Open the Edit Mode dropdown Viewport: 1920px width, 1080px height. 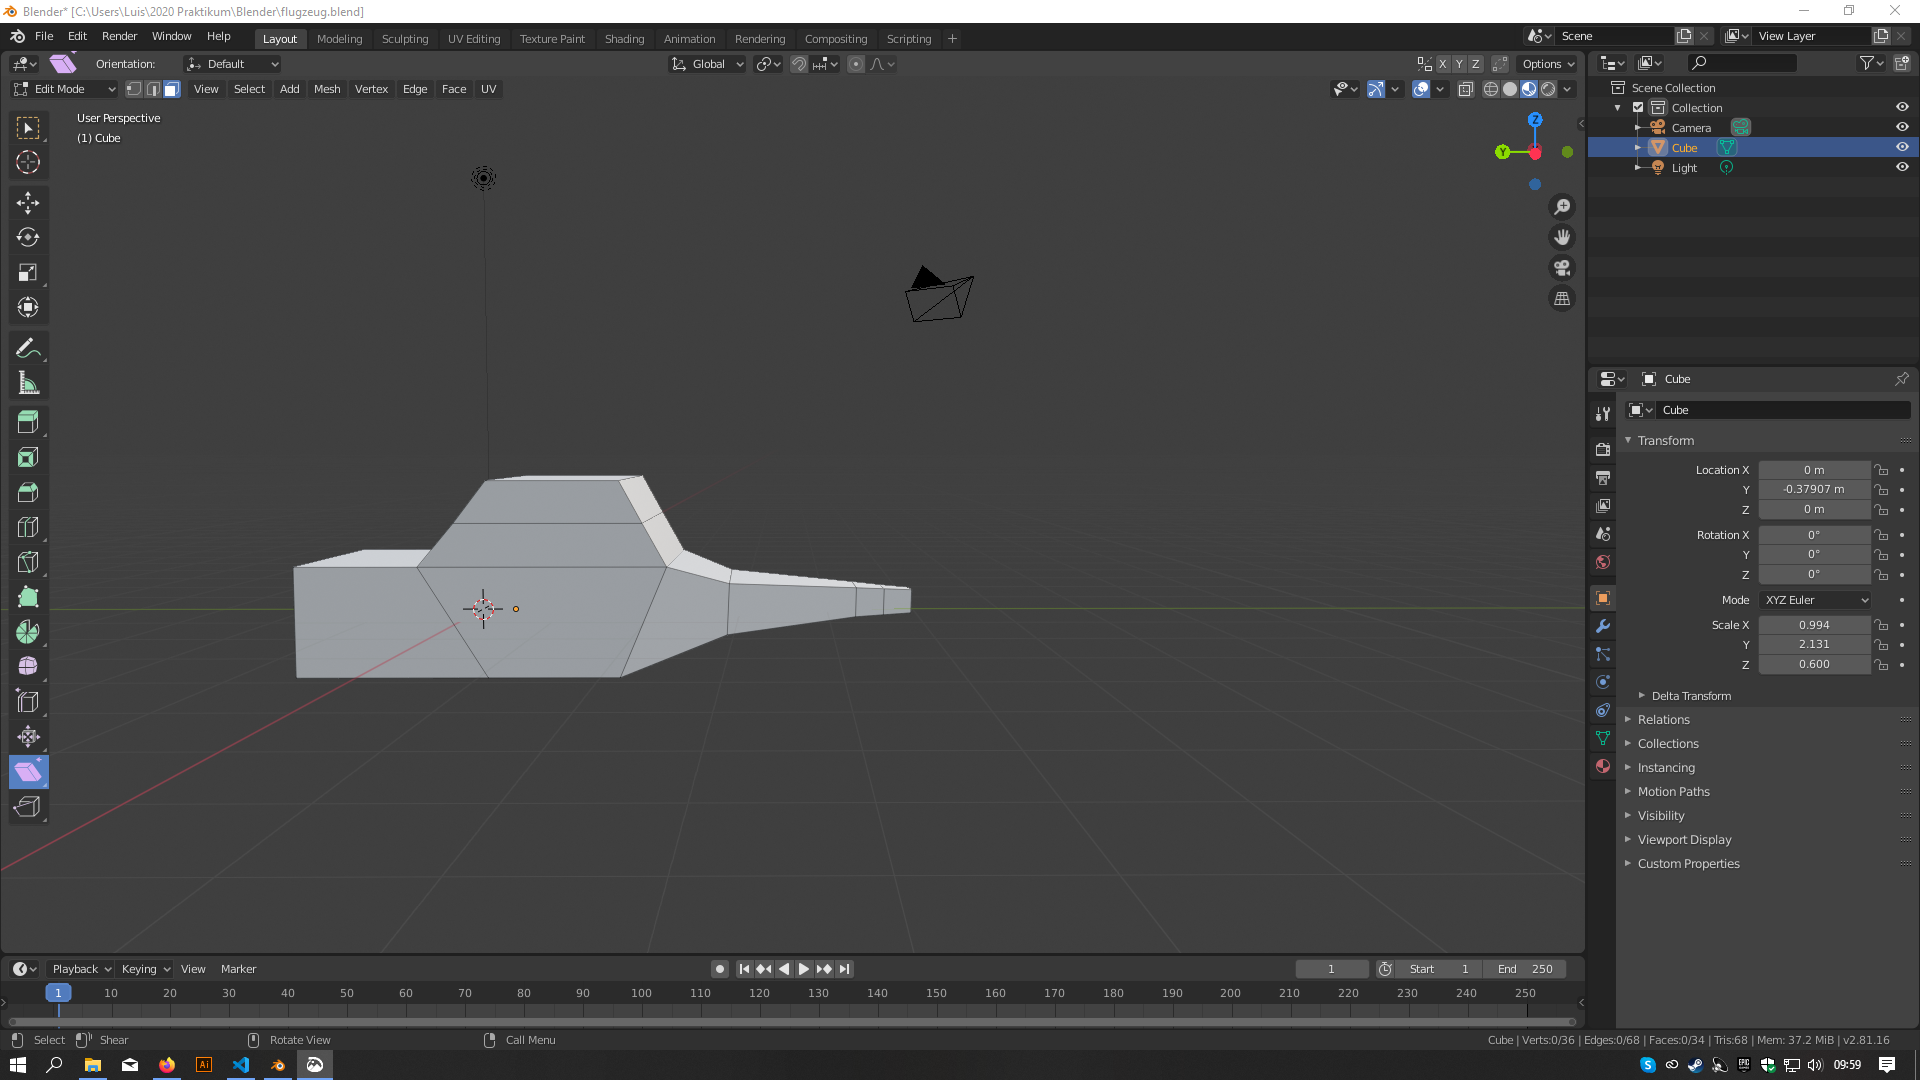click(x=65, y=89)
